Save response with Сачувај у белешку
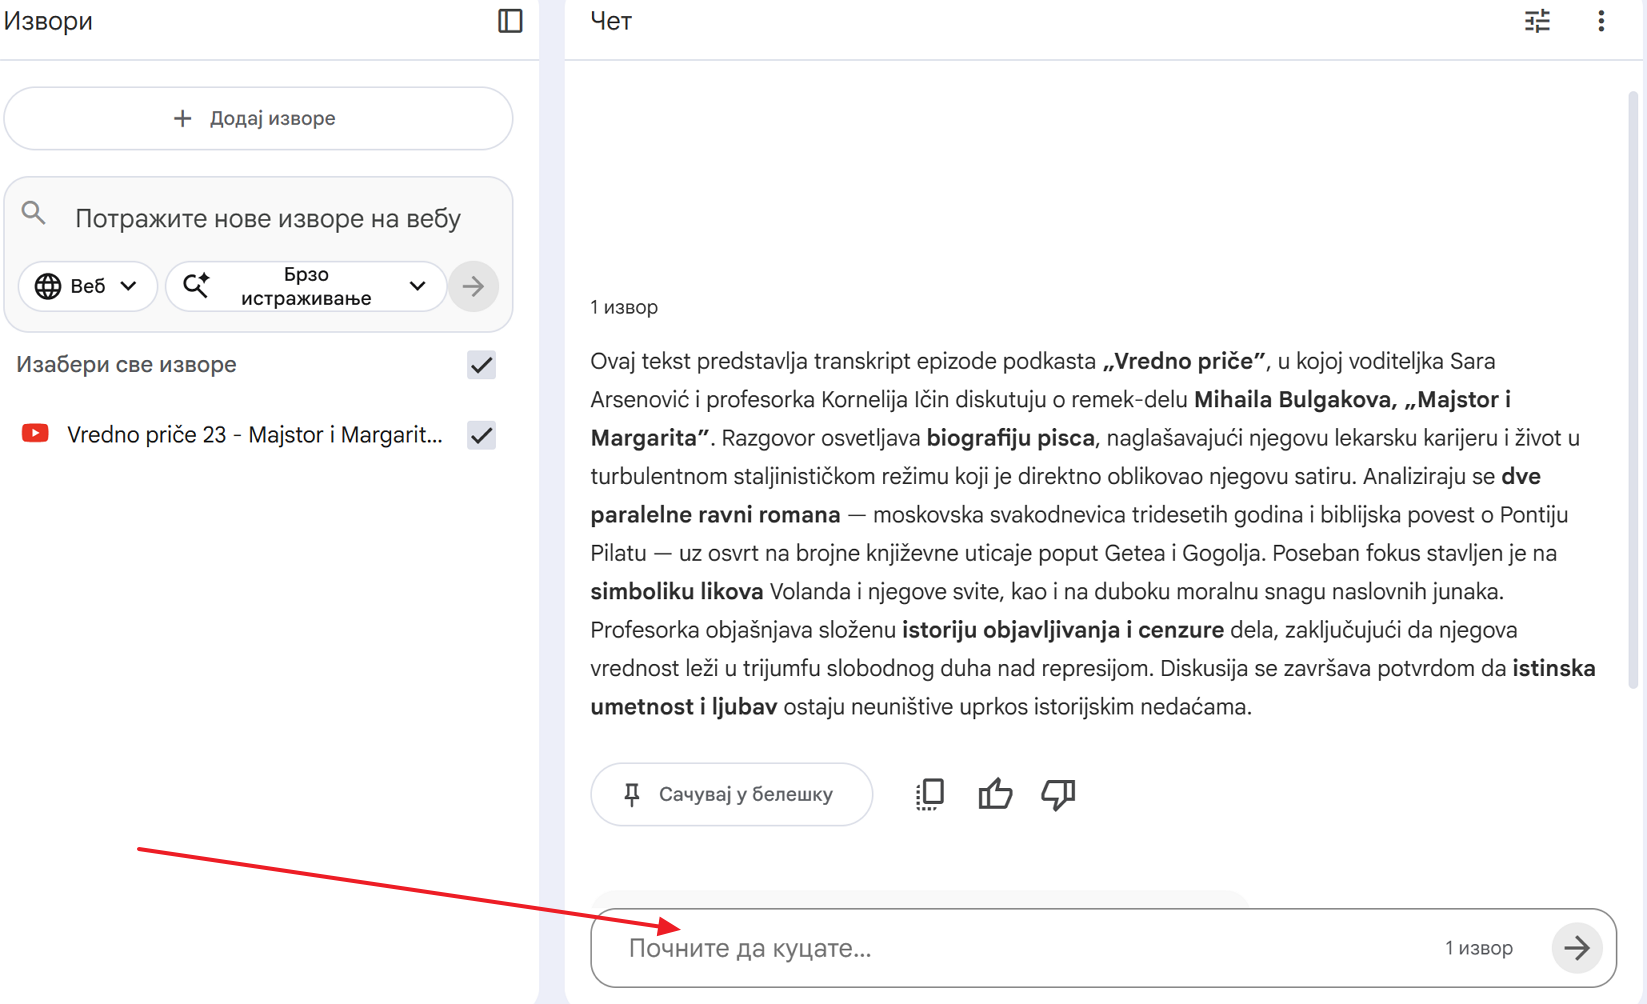 click(x=731, y=794)
